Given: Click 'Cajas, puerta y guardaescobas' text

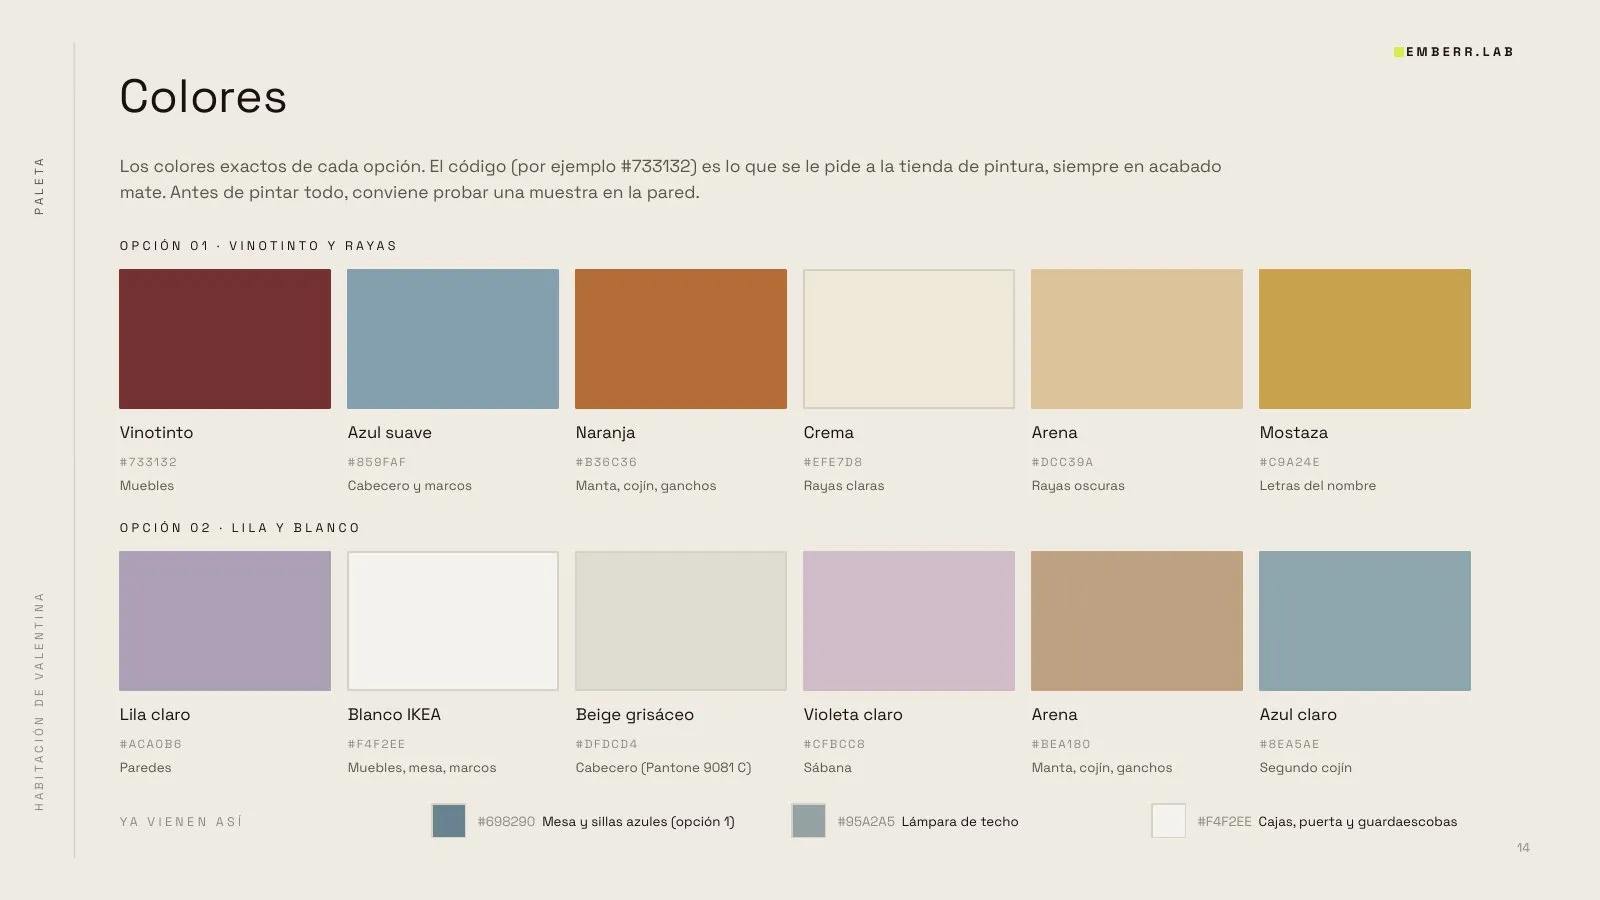Looking at the screenshot, I should click(1358, 822).
